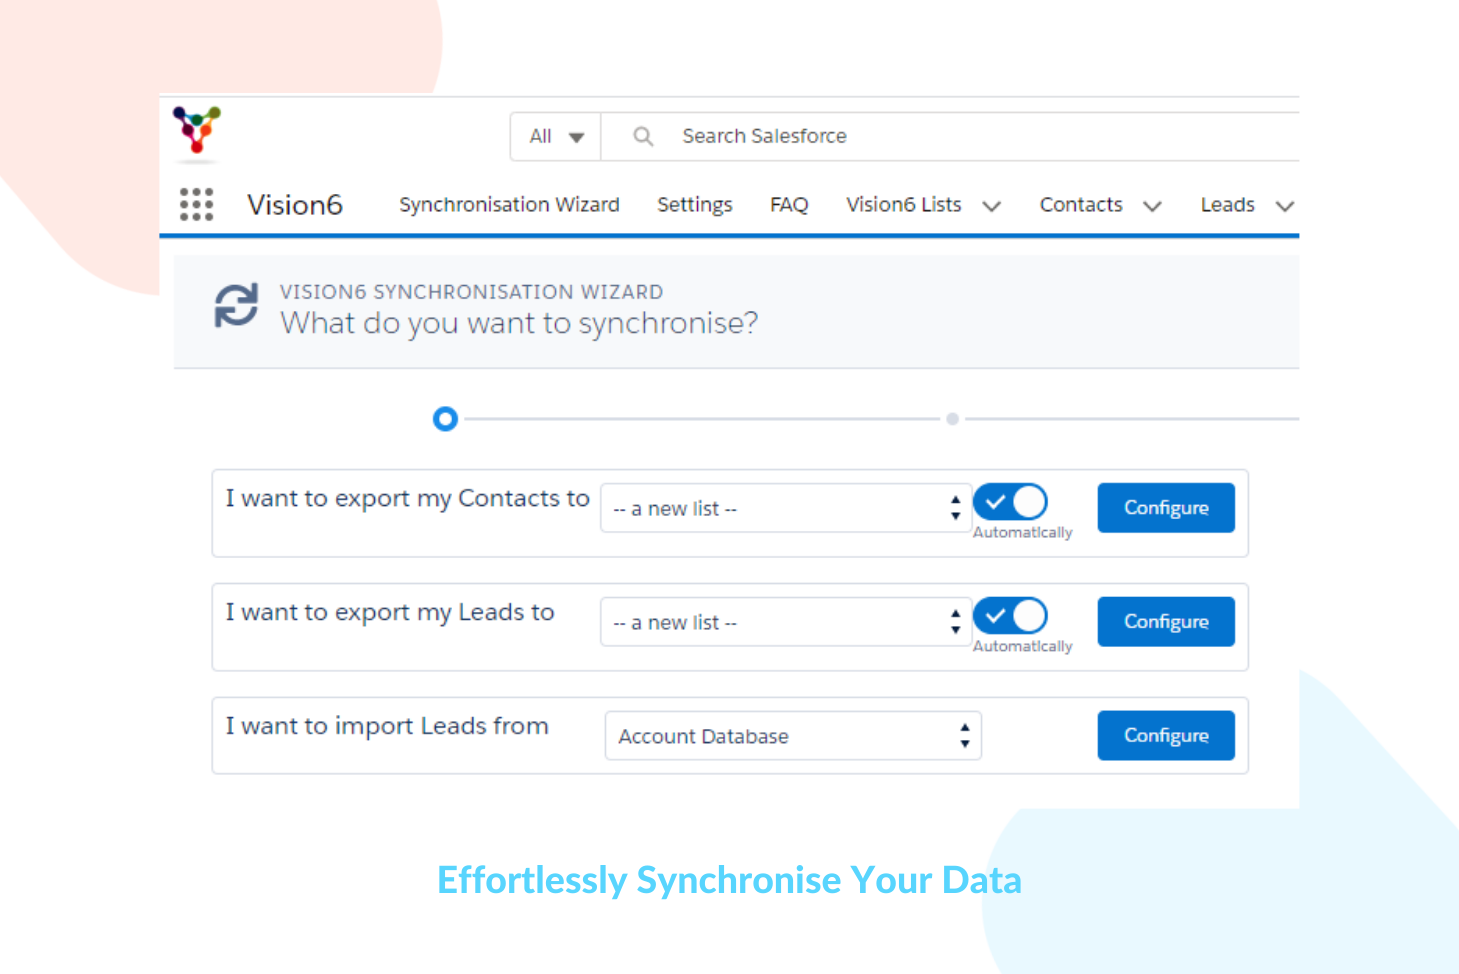Open the All search scope dropdown
The image size is (1459, 974).
(x=554, y=136)
